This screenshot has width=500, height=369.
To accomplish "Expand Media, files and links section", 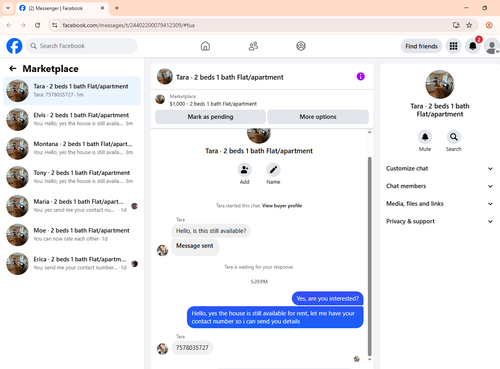I will click(x=440, y=204).
